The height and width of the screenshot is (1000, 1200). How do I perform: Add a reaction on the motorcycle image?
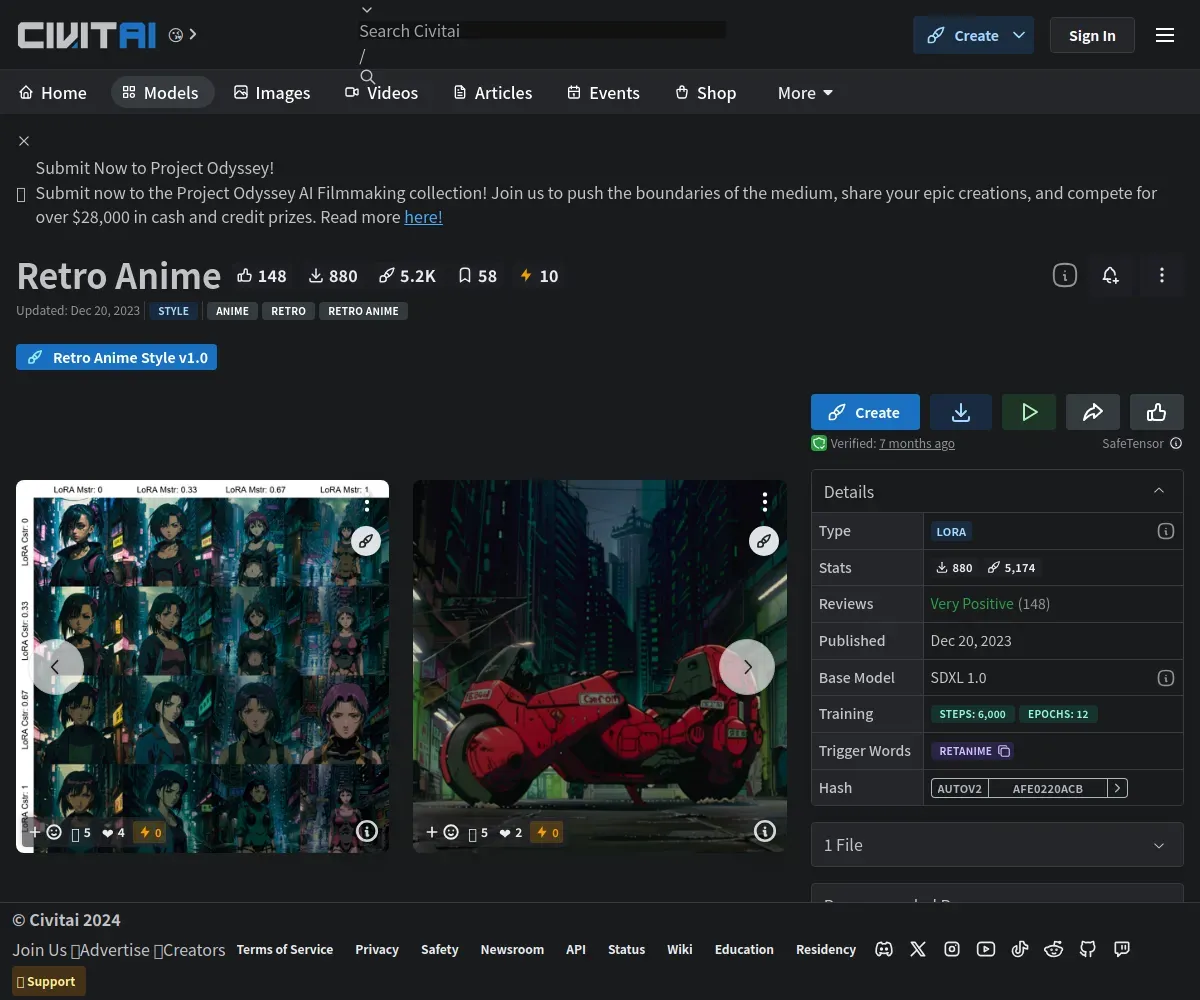tap(442, 832)
